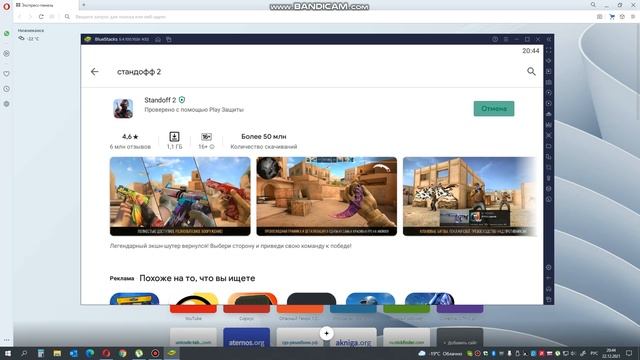
Task: Open the third Standoff 2 battle screenshot
Action: [469, 196]
